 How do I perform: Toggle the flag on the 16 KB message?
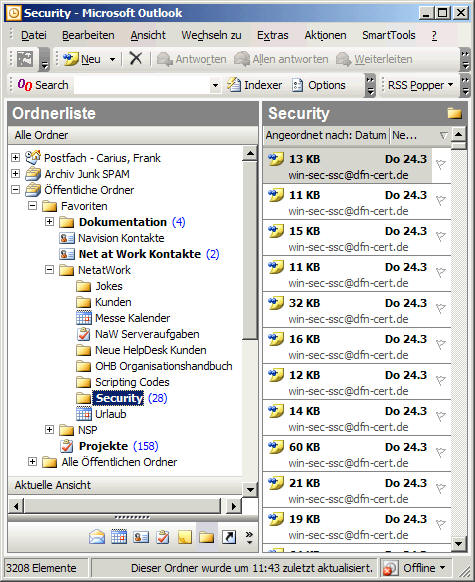tap(440, 344)
